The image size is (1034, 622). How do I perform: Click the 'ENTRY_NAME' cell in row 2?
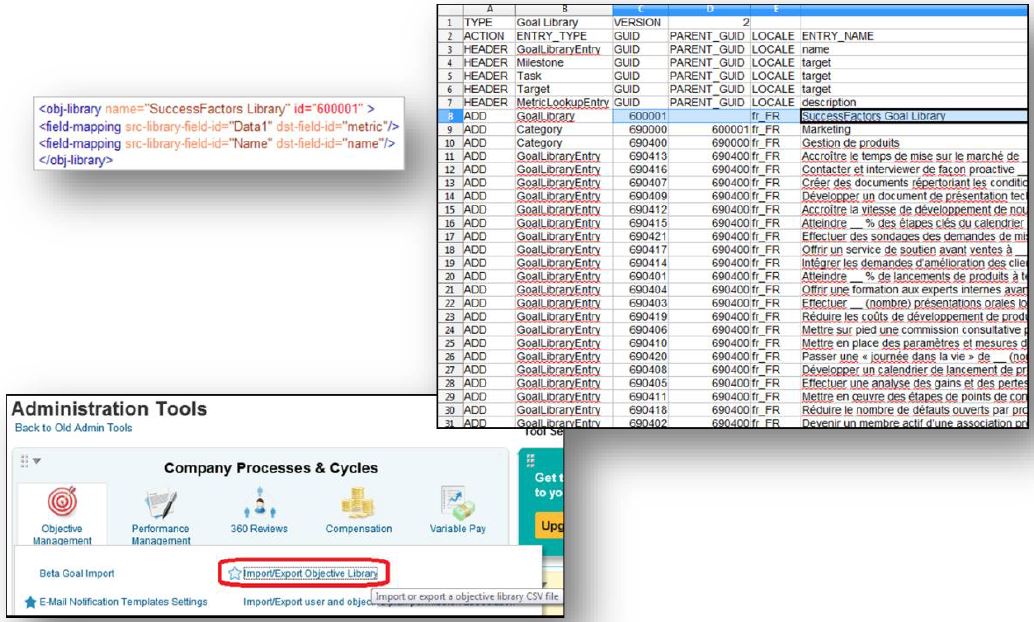tap(914, 36)
